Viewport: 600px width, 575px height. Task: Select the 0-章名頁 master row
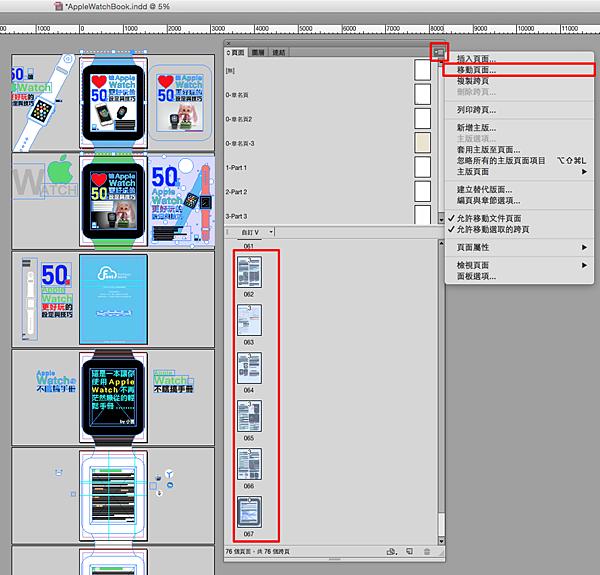point(331,94)
